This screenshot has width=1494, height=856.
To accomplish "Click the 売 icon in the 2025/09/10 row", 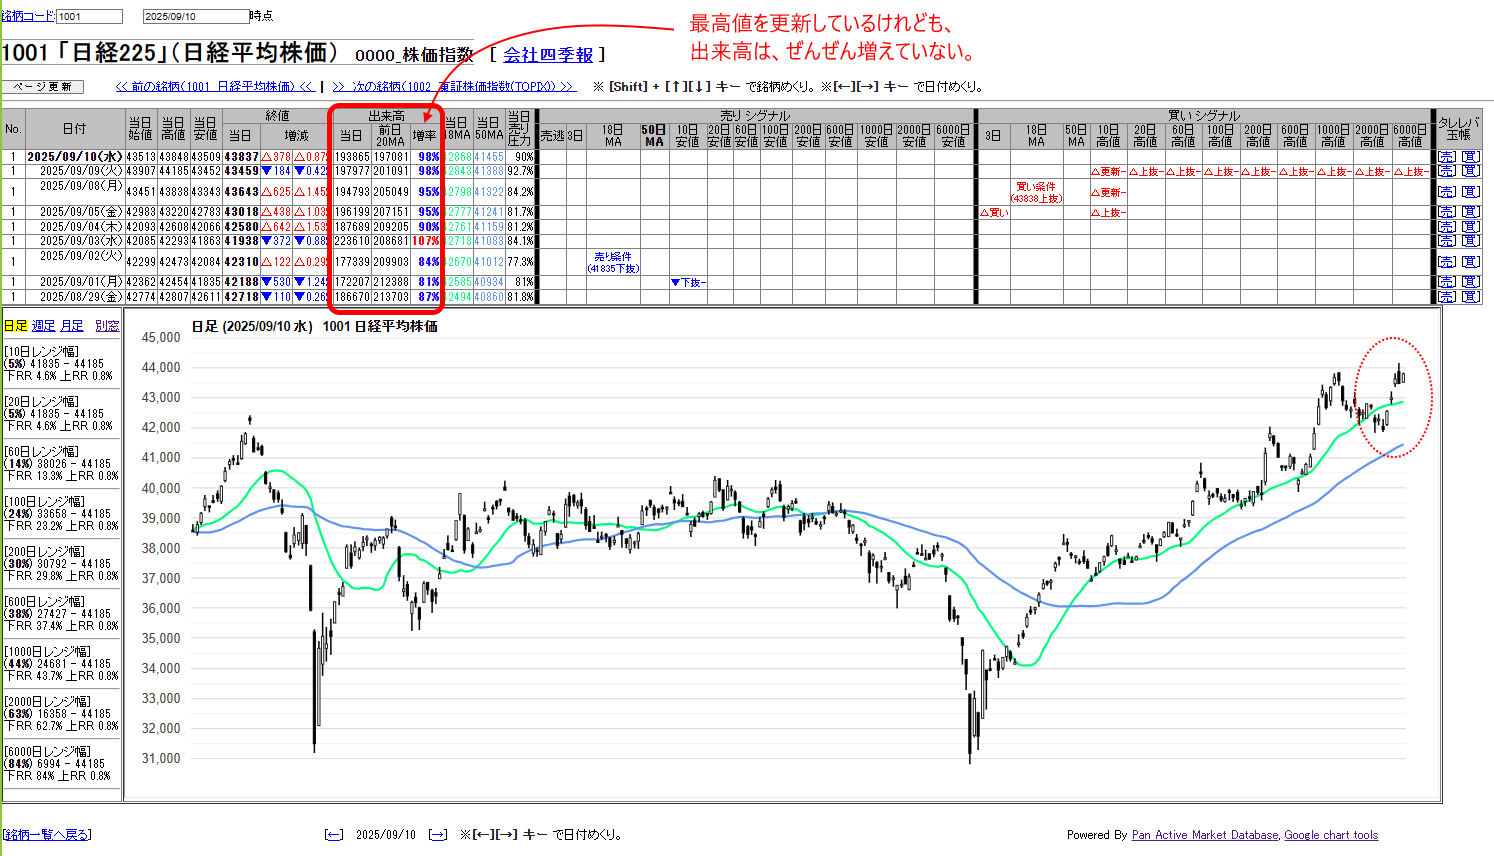I will click(1446, 157).
